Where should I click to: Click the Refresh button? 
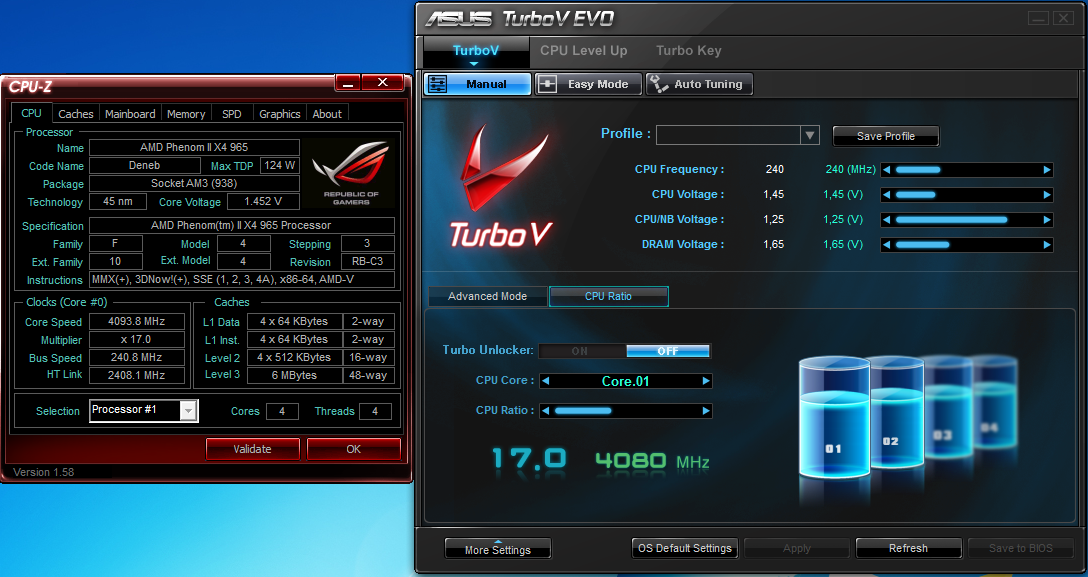pyautogui.click(x=908, y=548)
